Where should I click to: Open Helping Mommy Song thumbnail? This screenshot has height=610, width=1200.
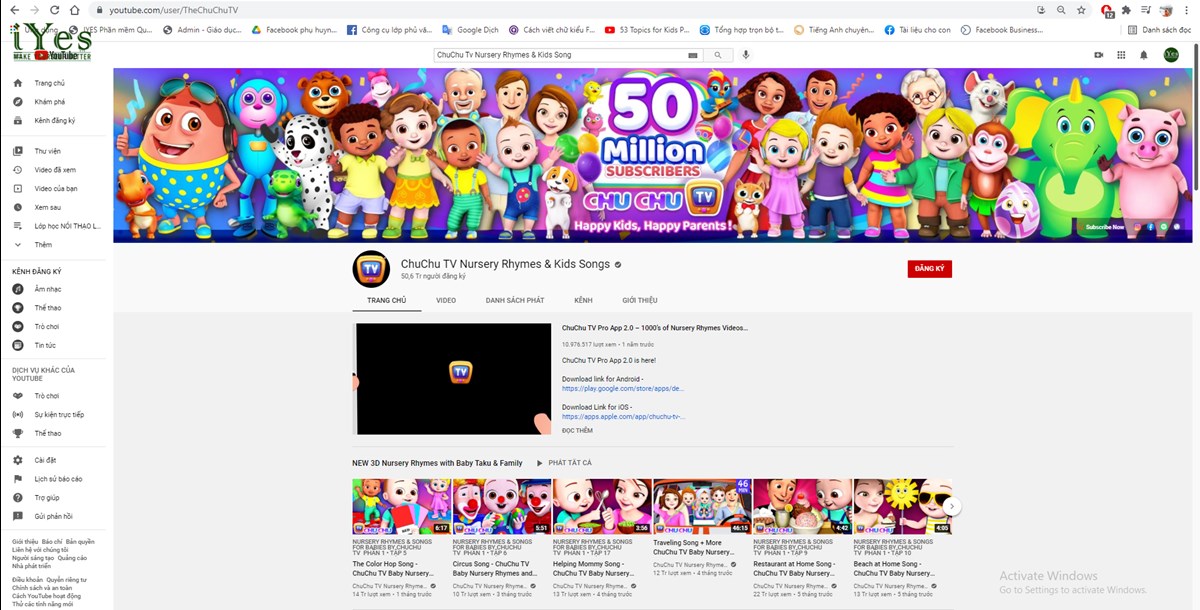coord(602,507)
